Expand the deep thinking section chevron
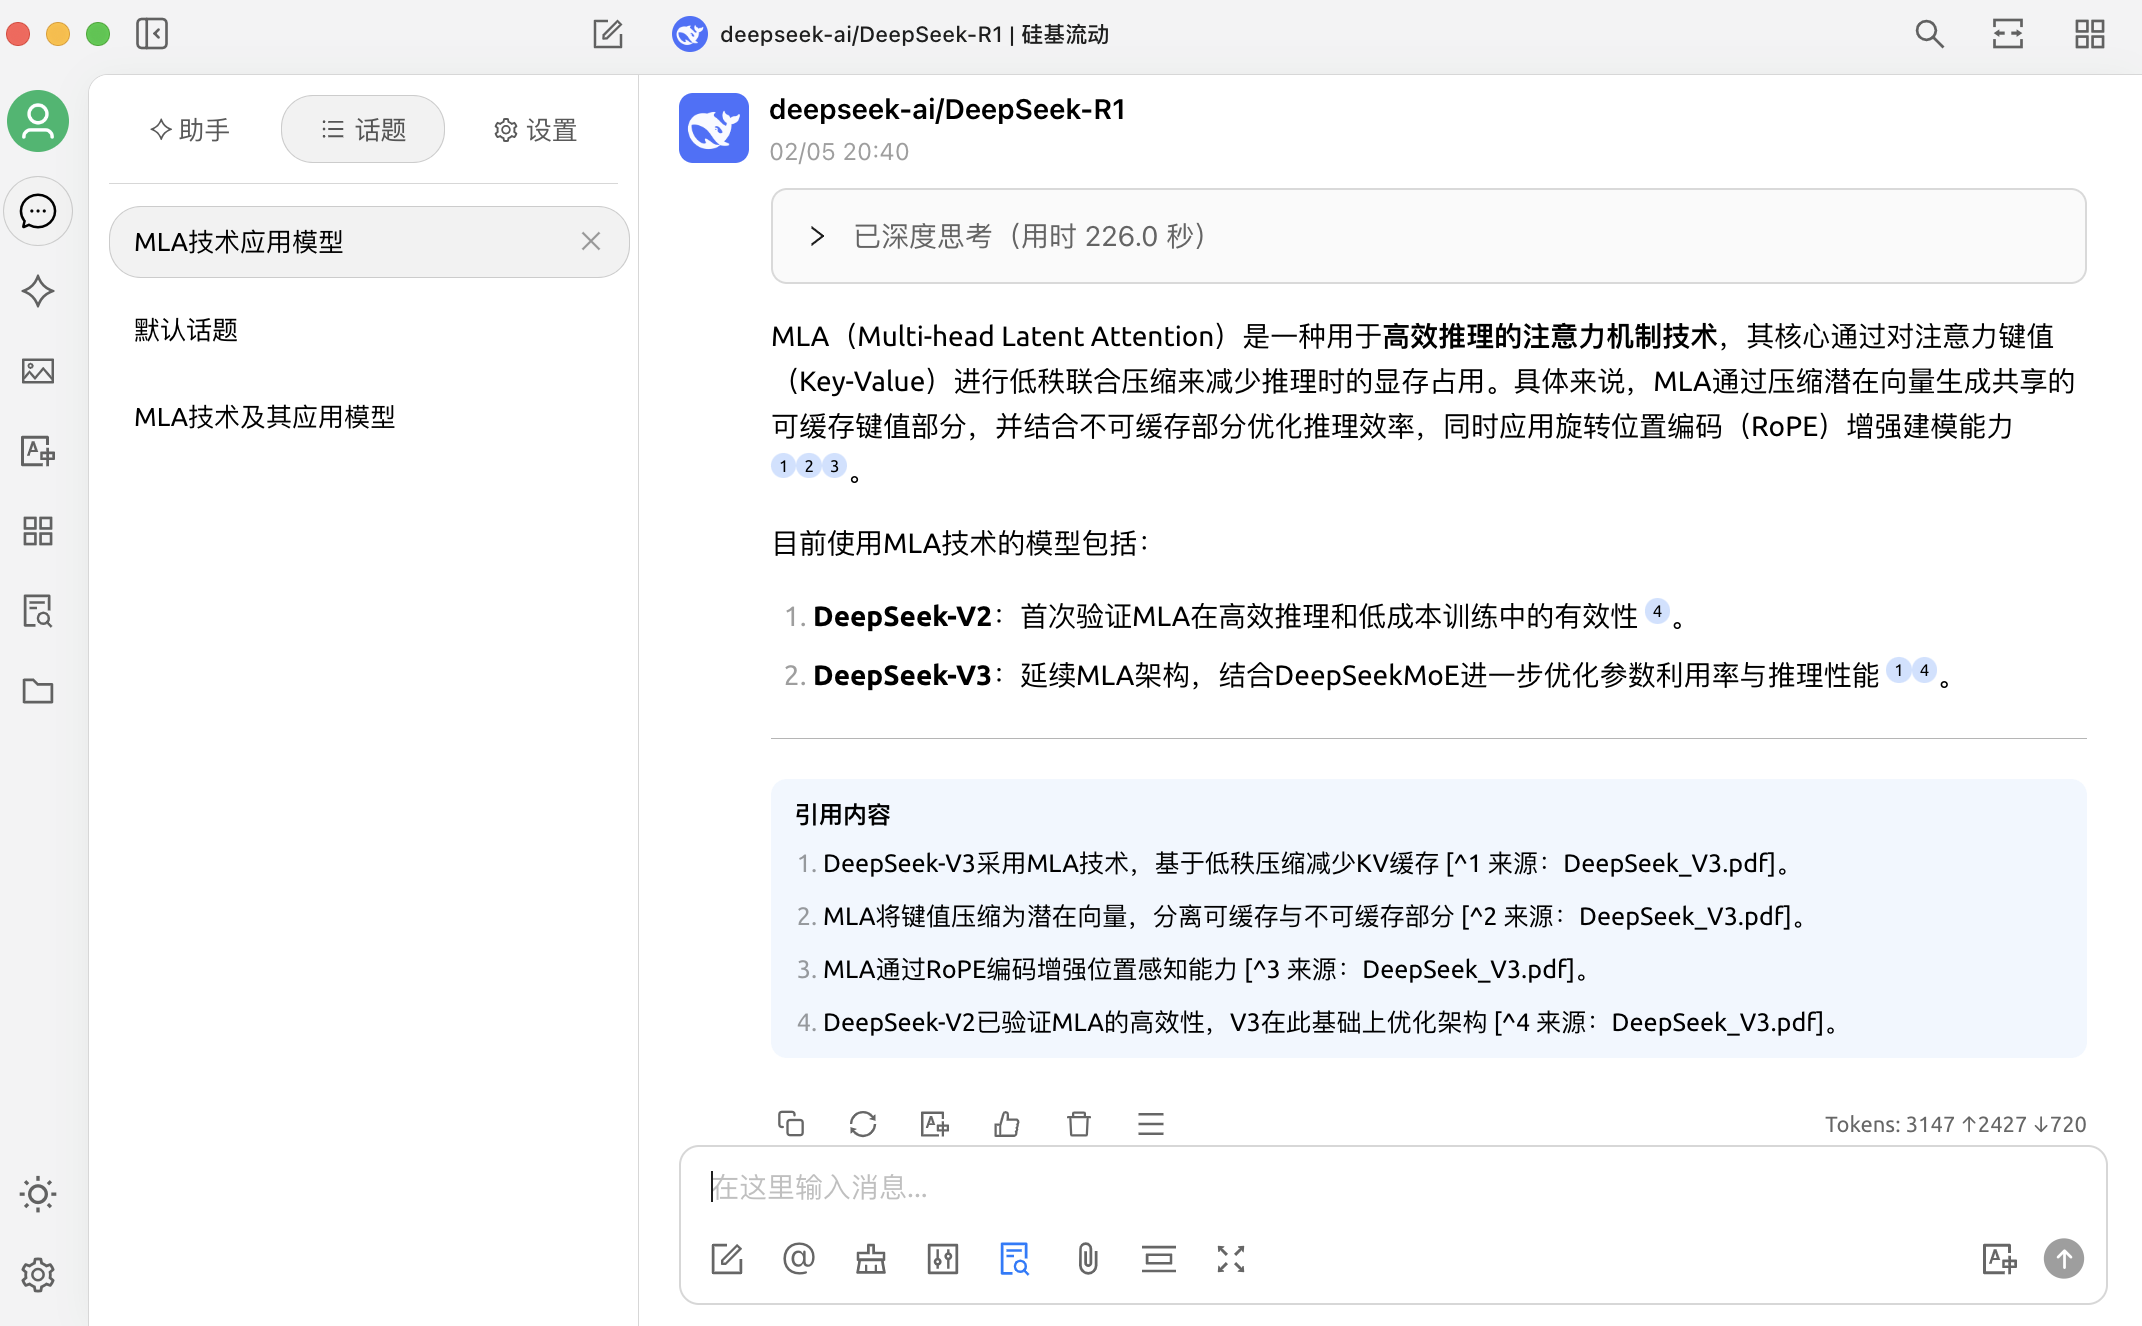This screenshot has width=2142, height=1326. 817,236
